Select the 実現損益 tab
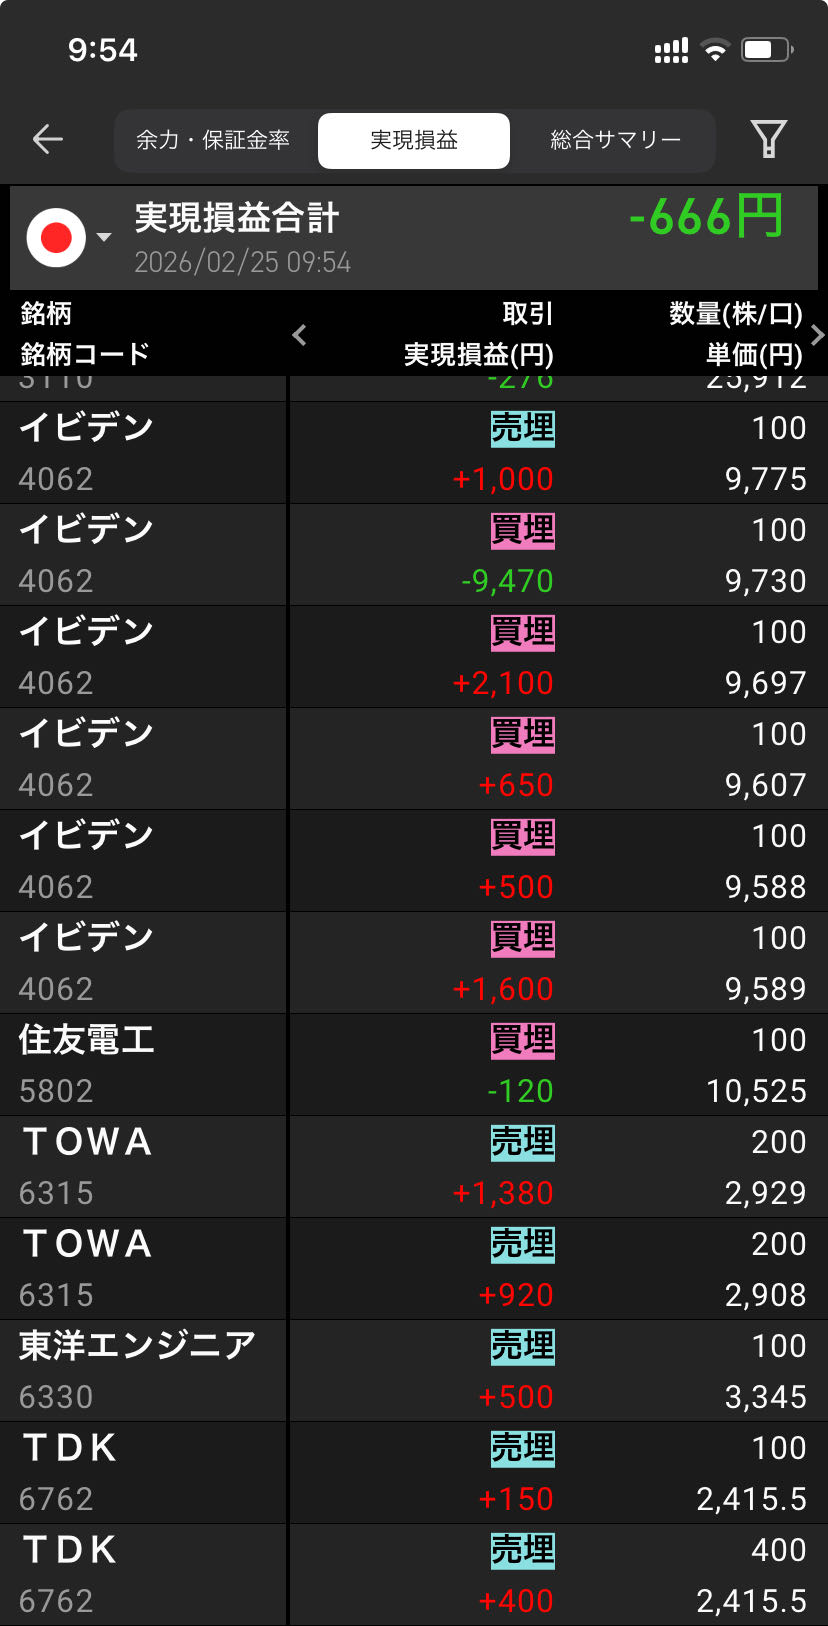Viewport: 828px width, 1626px height. point(414,140)
